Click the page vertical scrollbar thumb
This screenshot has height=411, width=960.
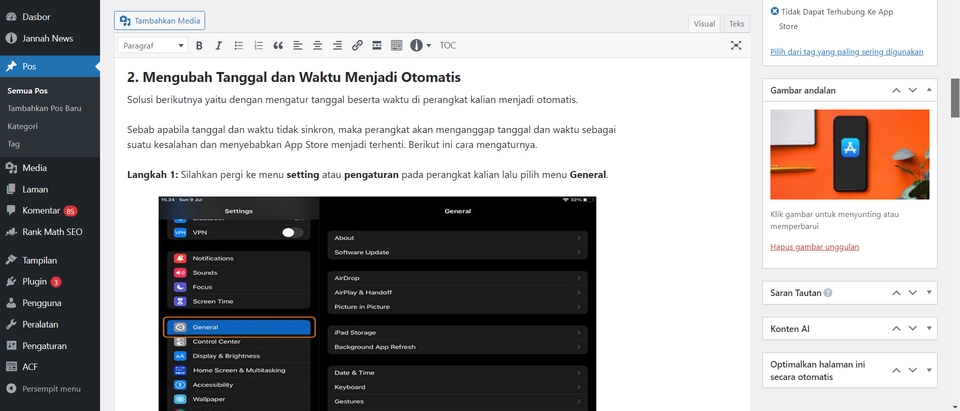click(x=954, y=97)
